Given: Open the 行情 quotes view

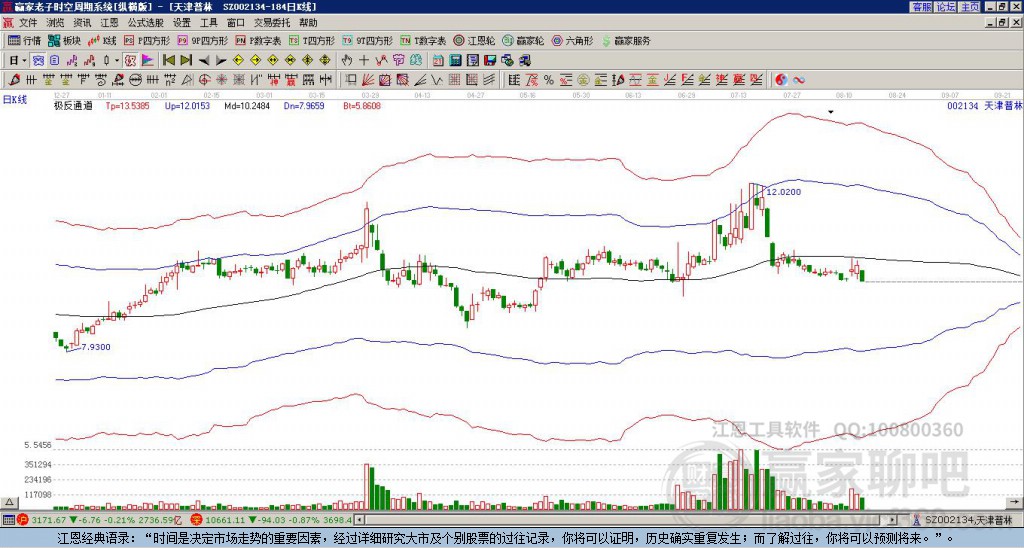Looking at the screenshot, I should pyautogui.click(x=25, y=40).
